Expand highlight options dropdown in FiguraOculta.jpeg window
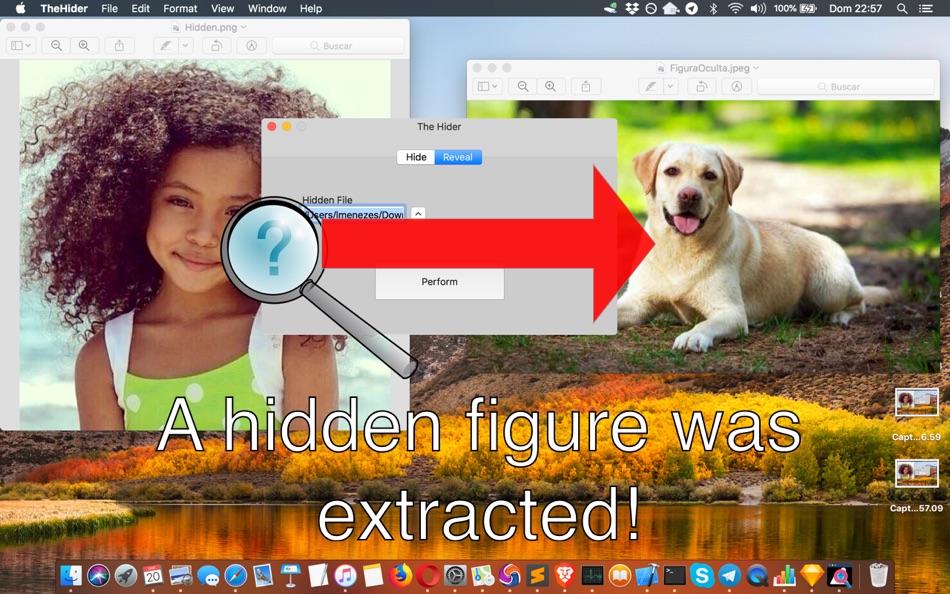 point(671,86)
